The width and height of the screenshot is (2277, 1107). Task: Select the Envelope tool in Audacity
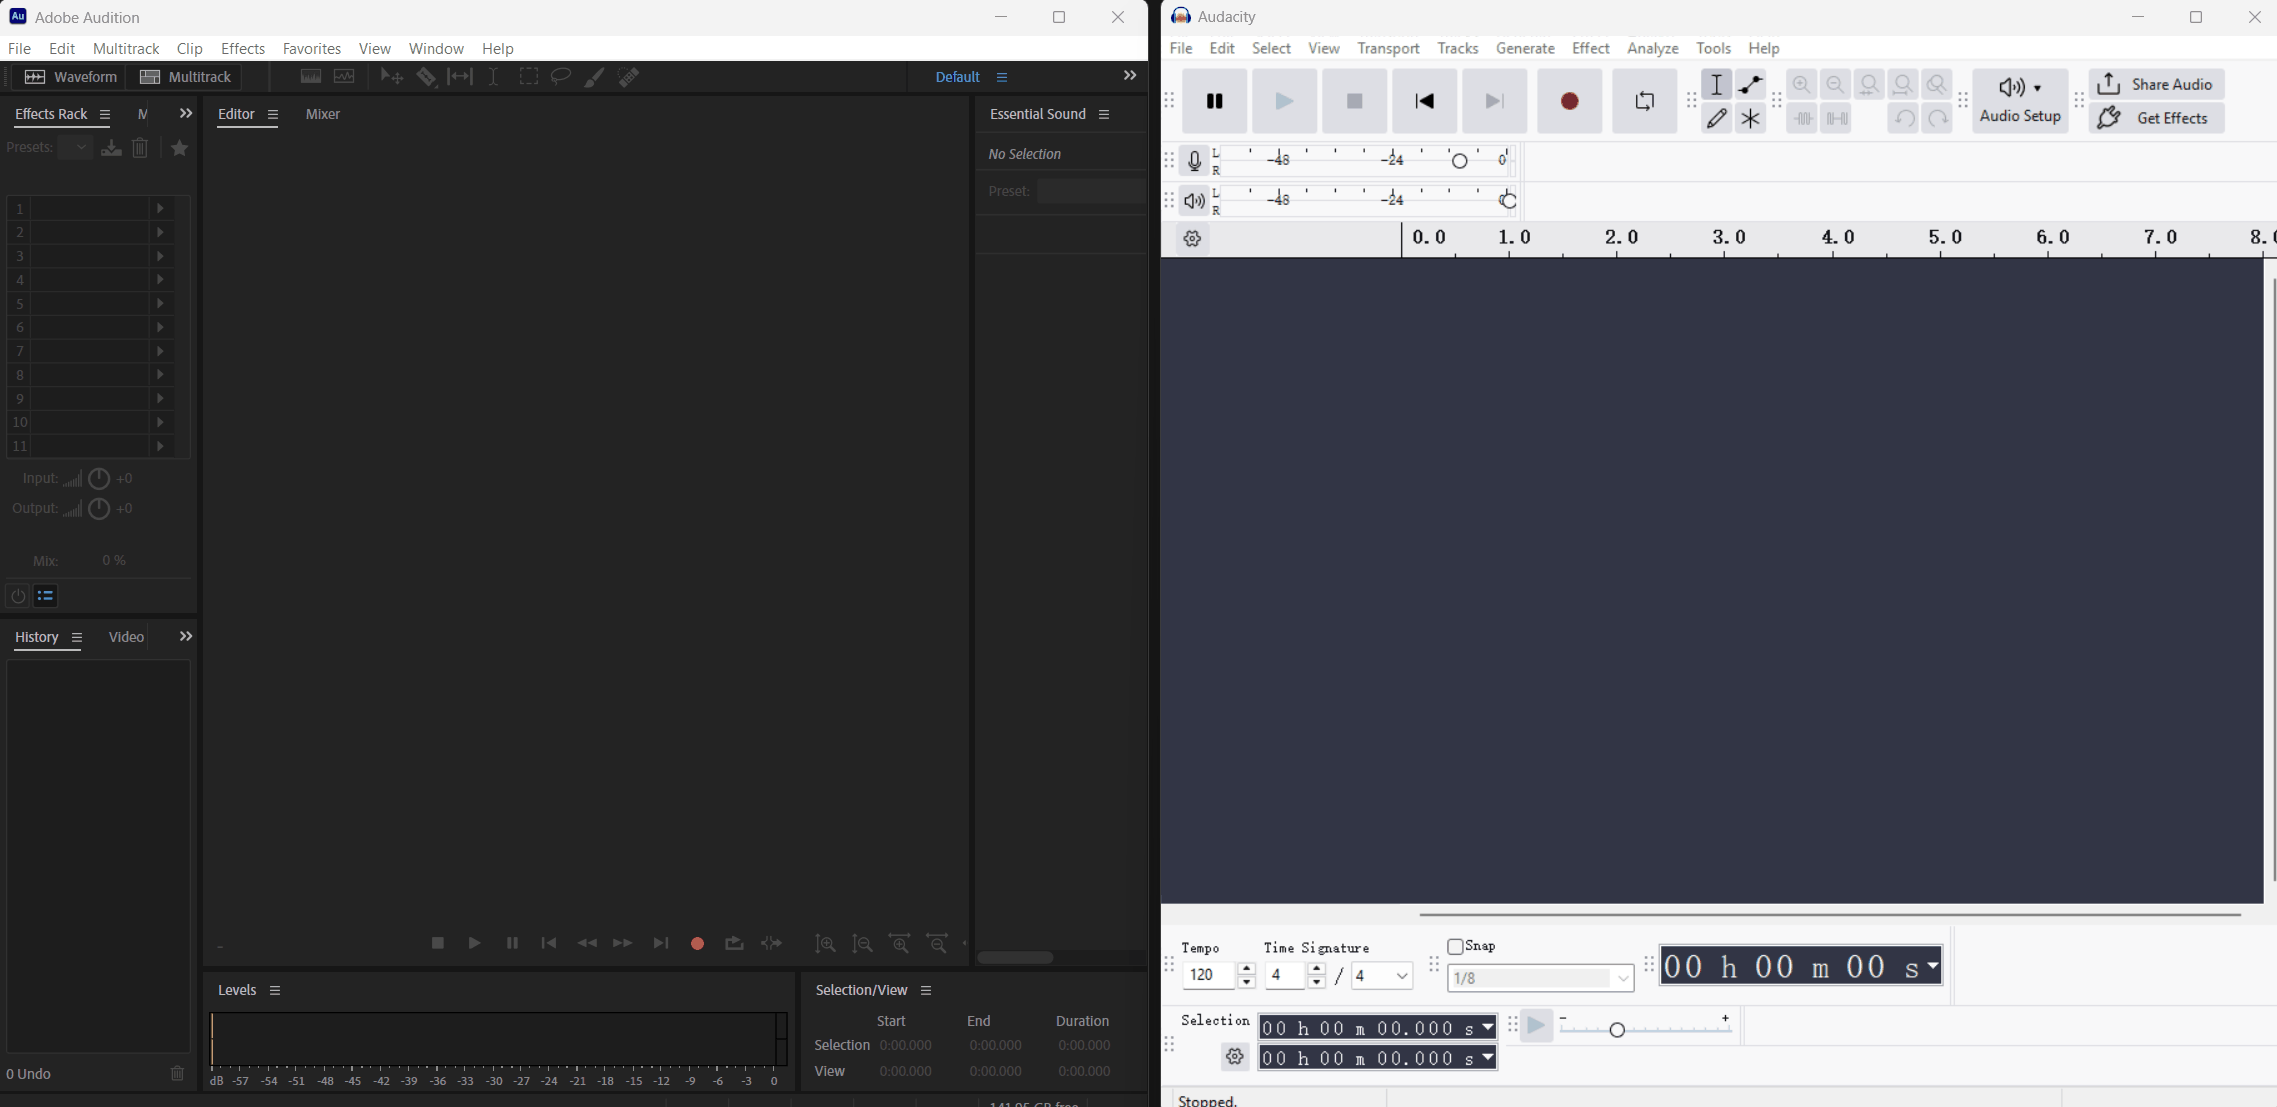(1750, 85)
